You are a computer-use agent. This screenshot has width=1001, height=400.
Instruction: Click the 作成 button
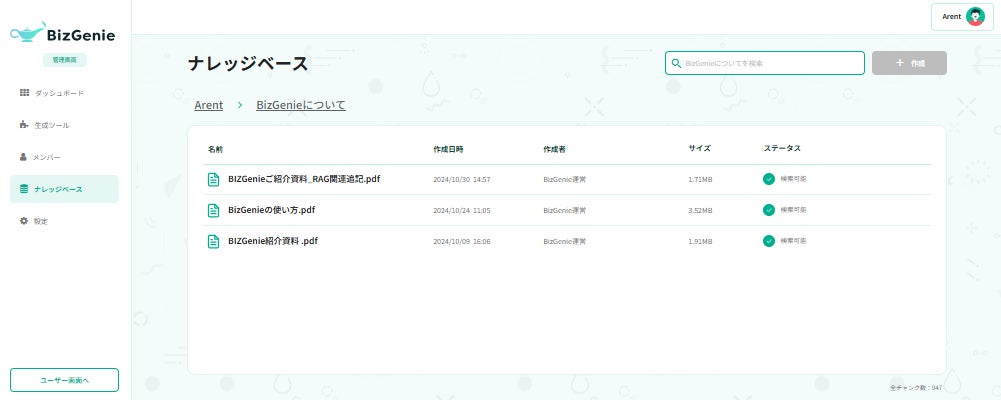(x=909, y=63)
